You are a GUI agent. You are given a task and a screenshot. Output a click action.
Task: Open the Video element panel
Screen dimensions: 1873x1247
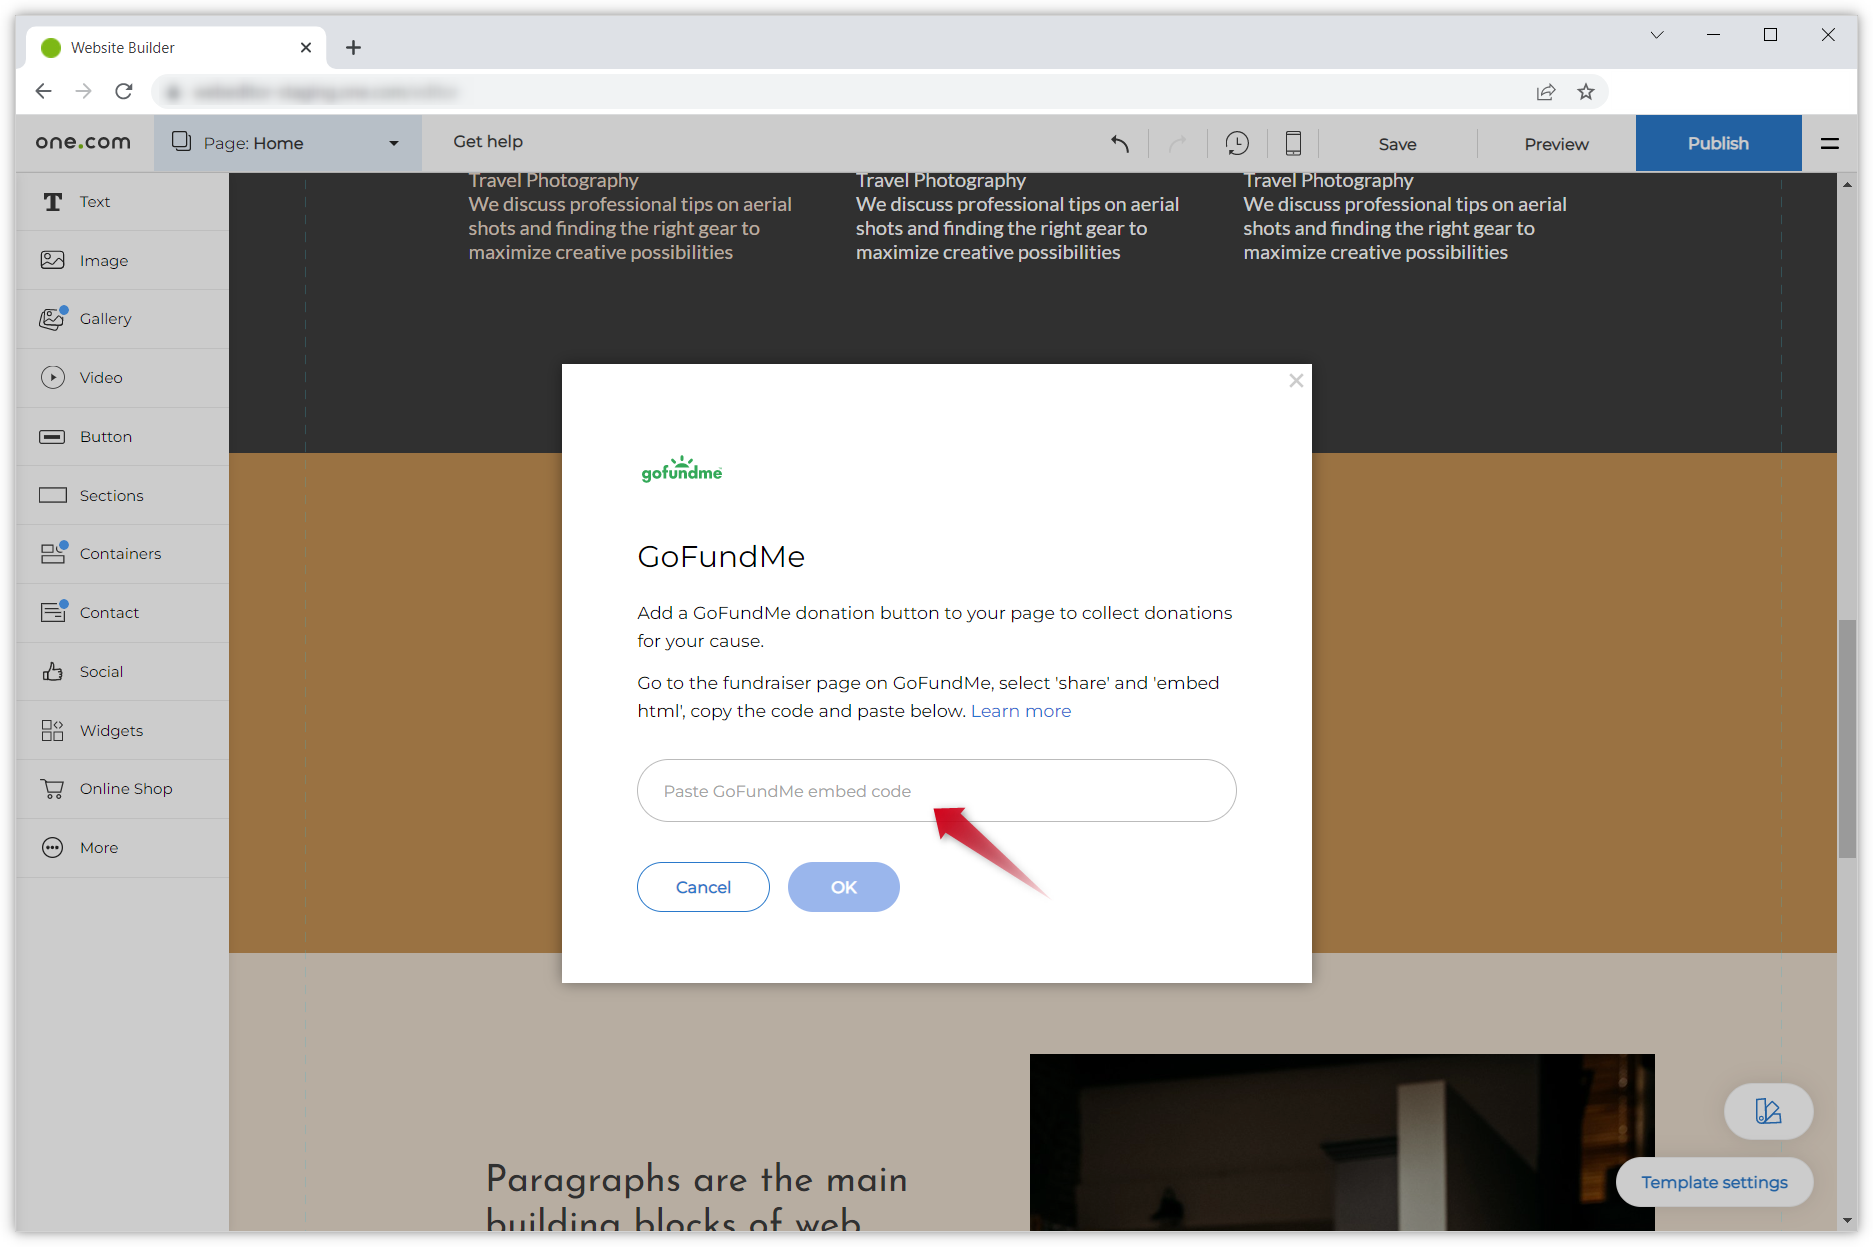tap(100, 377)
